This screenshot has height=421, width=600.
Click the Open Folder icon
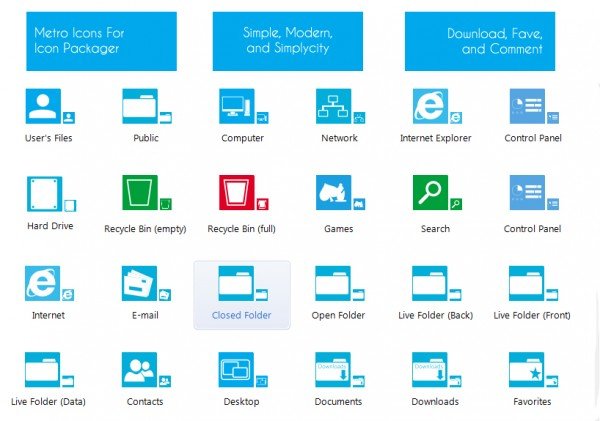click(x=333, y=284)
